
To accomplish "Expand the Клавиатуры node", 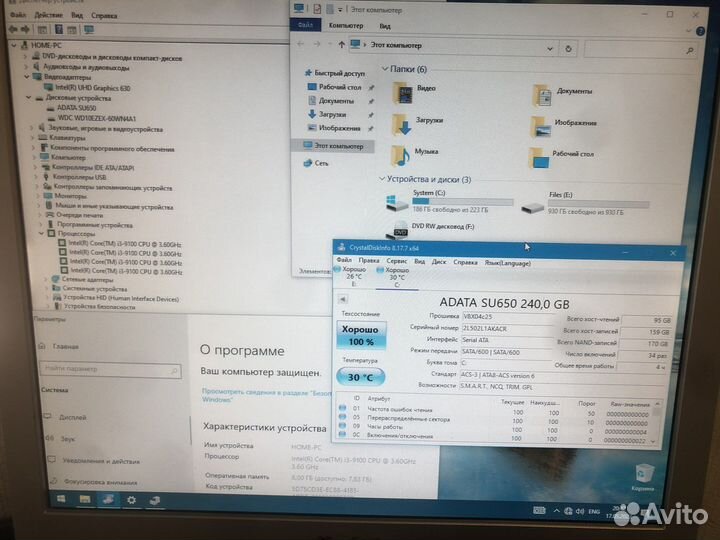I will (x=33, y=138).
